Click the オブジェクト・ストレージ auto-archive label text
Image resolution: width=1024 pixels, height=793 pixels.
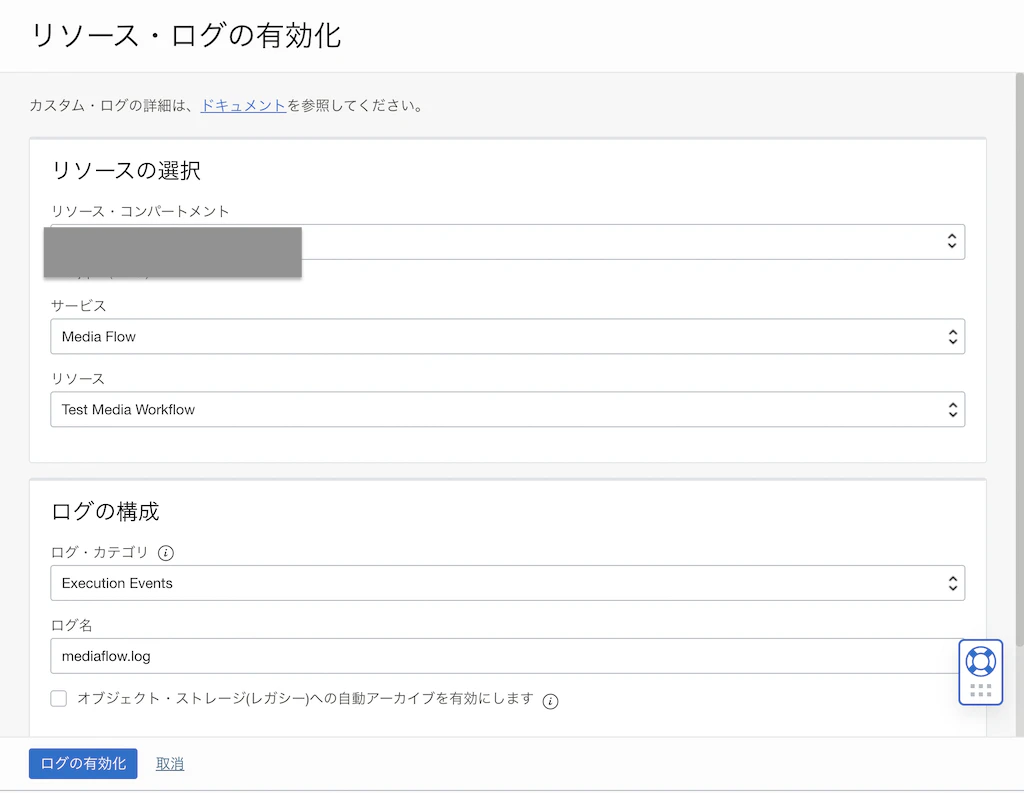coord(306,698)
